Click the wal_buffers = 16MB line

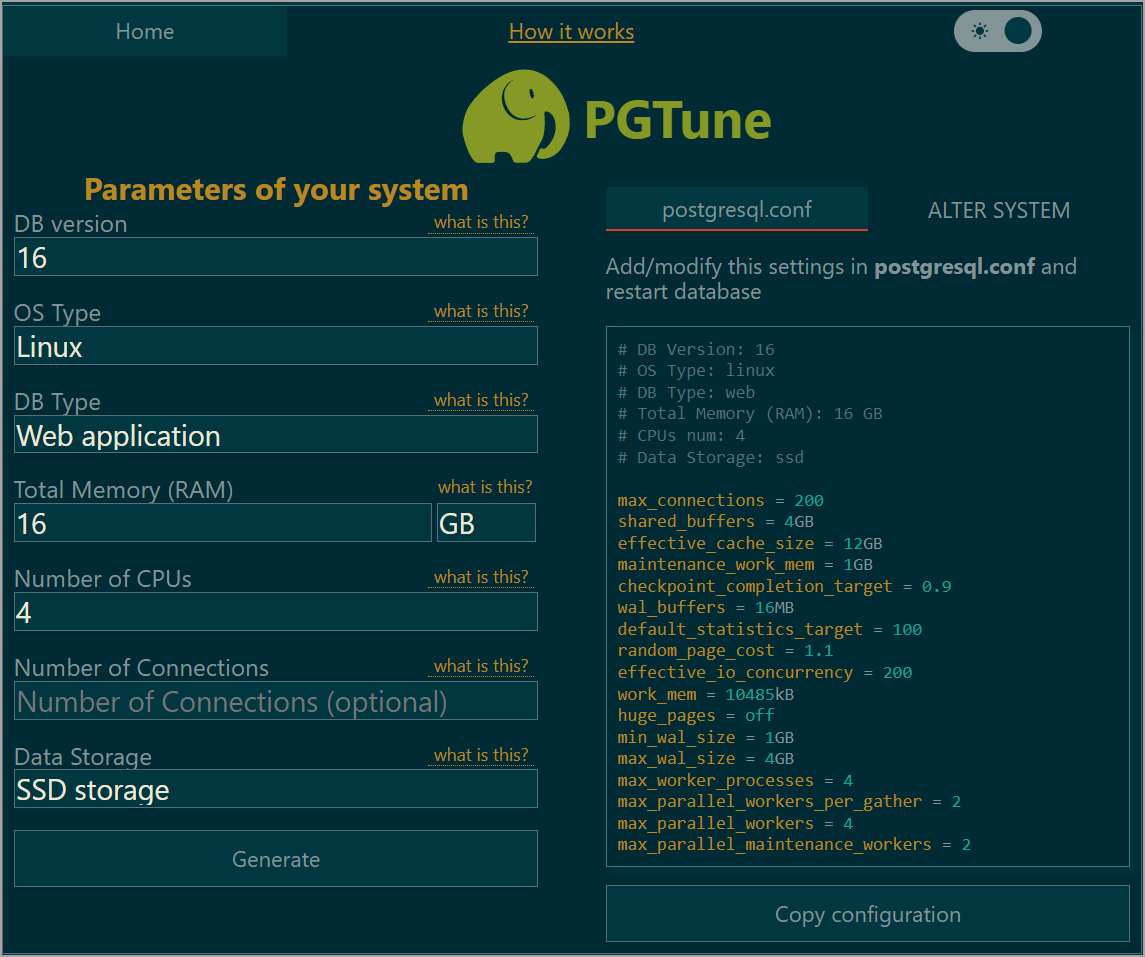[x=705, y=607]
